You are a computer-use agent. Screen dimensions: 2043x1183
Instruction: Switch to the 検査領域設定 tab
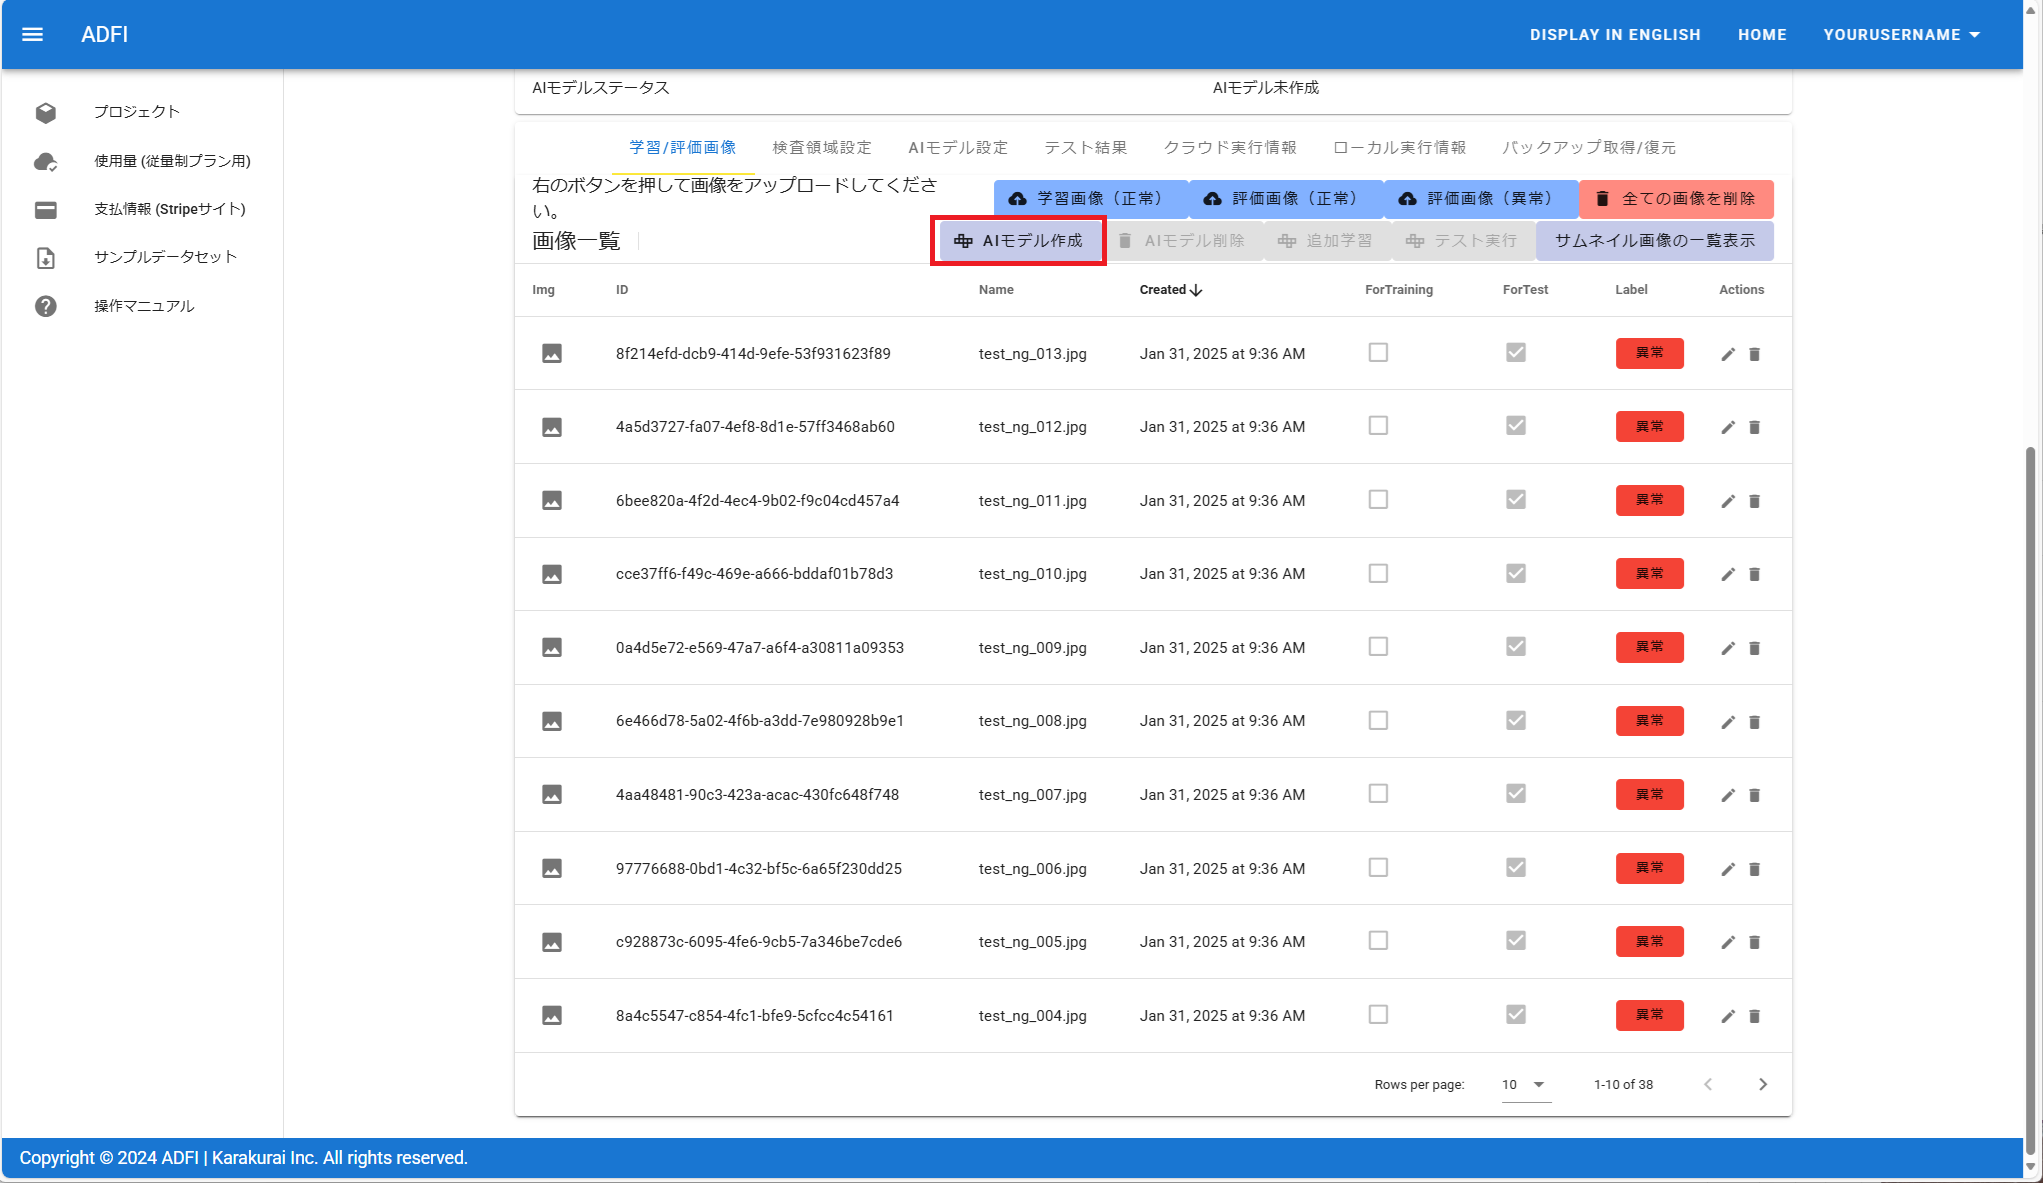point(822,148)
